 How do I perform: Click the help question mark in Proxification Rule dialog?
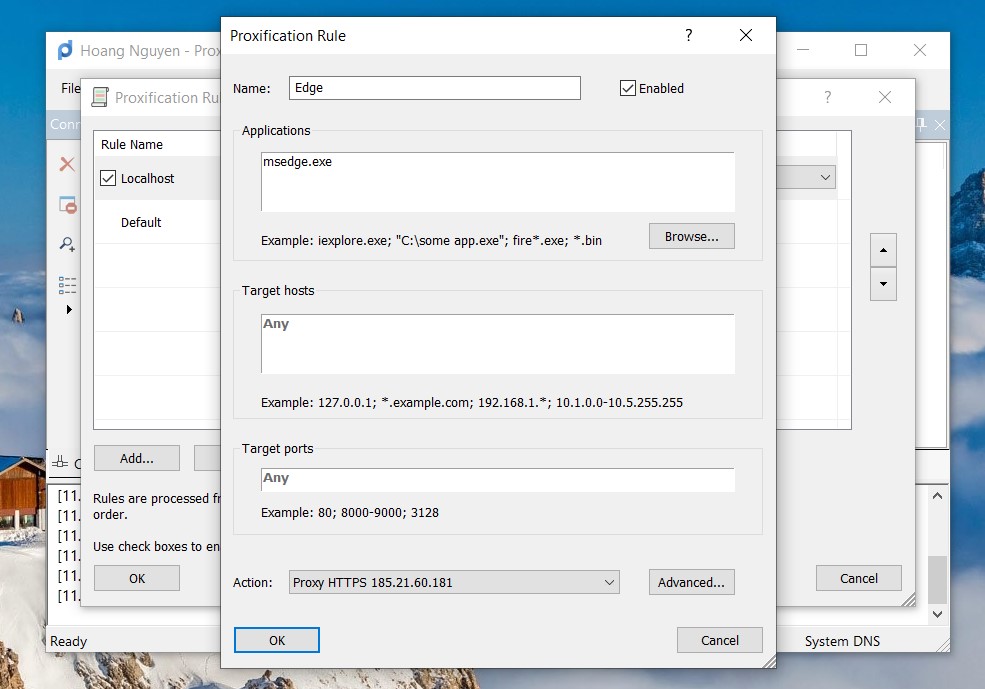[688, 36]
